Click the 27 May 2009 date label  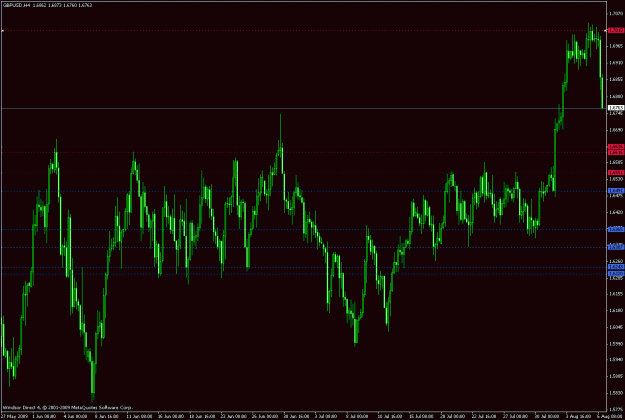[x=13, y=416]
